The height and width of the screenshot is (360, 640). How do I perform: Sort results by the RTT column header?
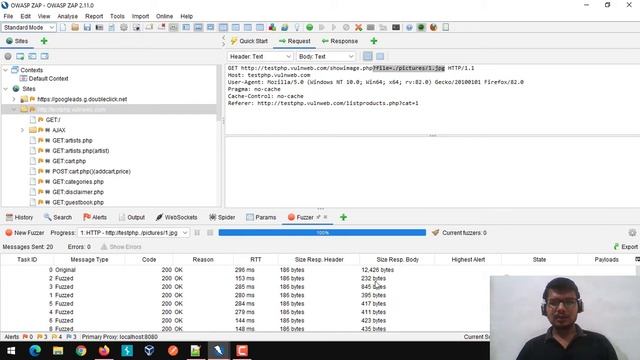point(256,260)
